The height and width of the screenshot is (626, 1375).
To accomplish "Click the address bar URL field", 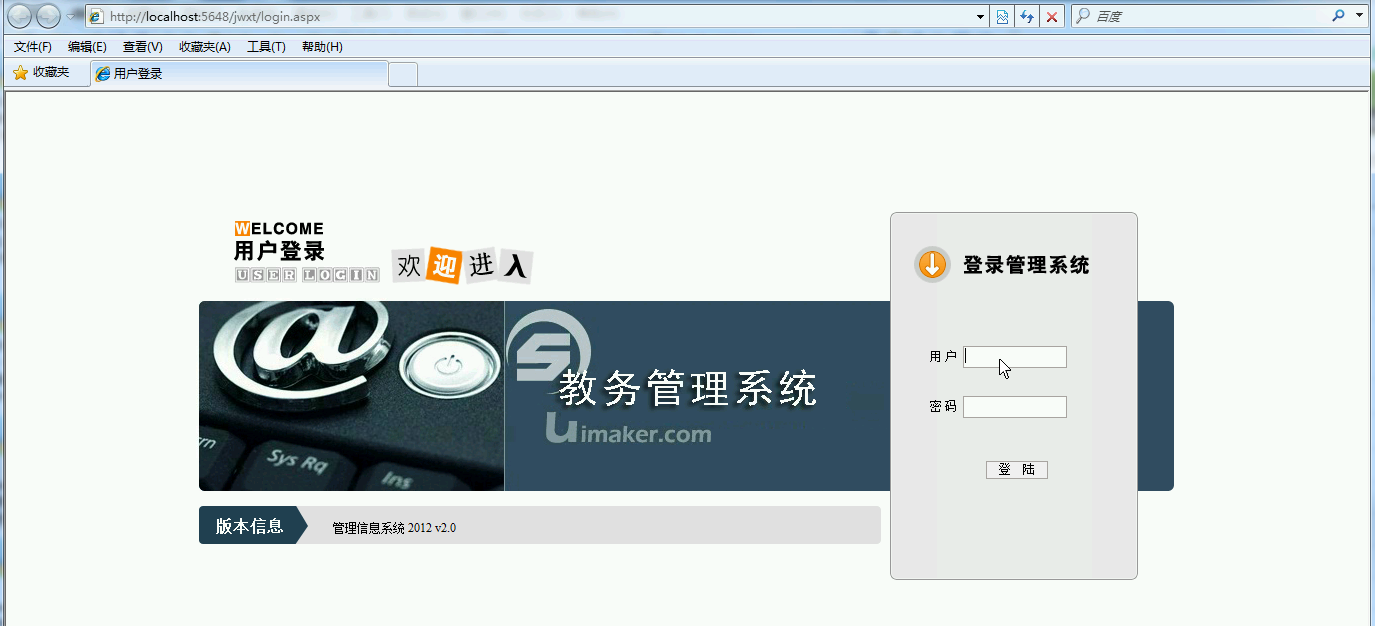I will click(x=530, y=17).
